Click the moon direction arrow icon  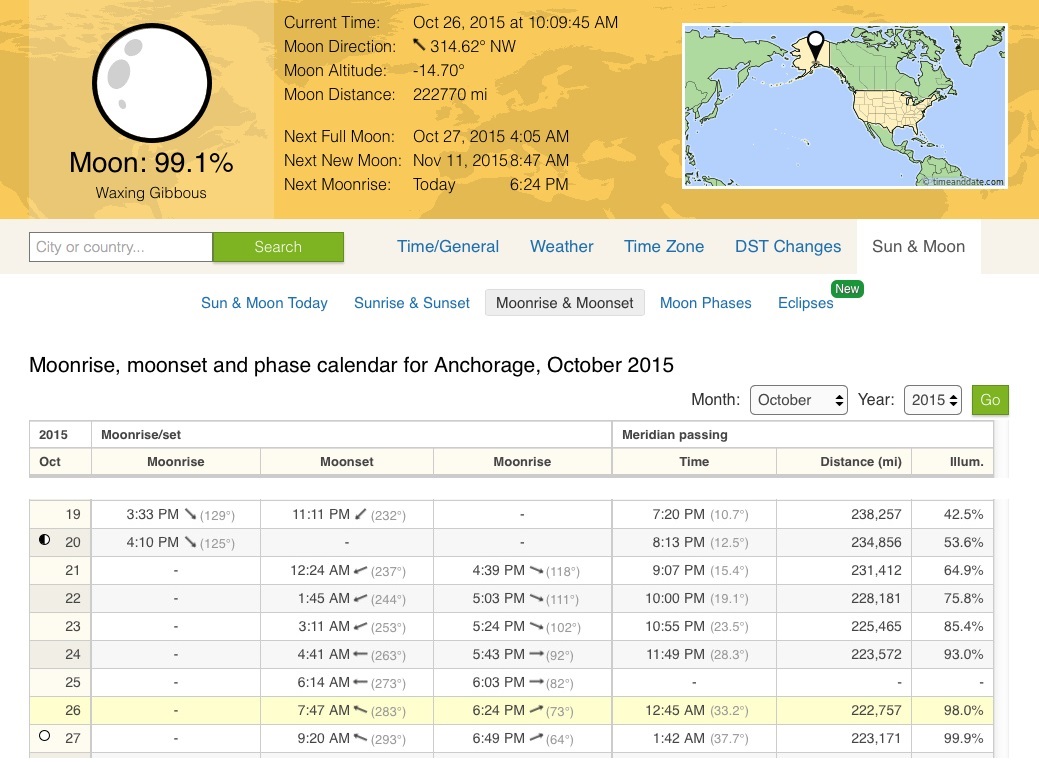[419, 47]
